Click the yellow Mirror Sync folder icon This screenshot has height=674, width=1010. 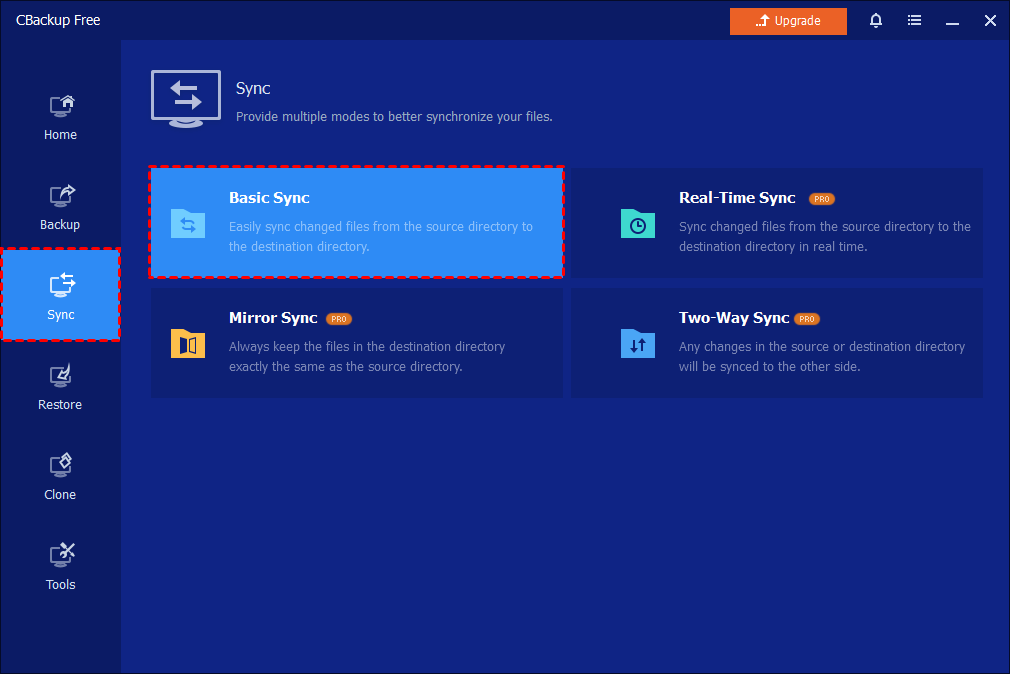[187, 343]
